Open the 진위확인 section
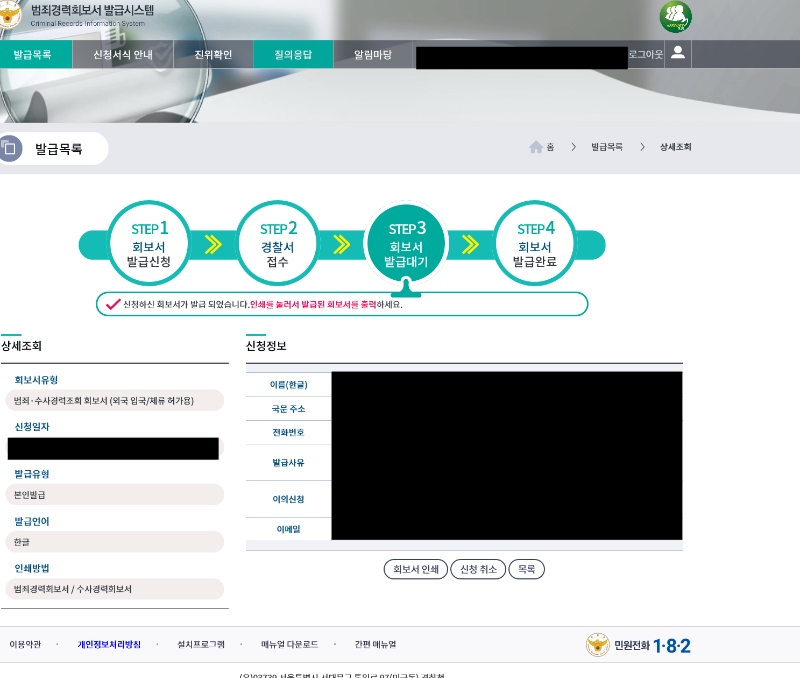This screenshot has width=800, height=678. point(215,55)
